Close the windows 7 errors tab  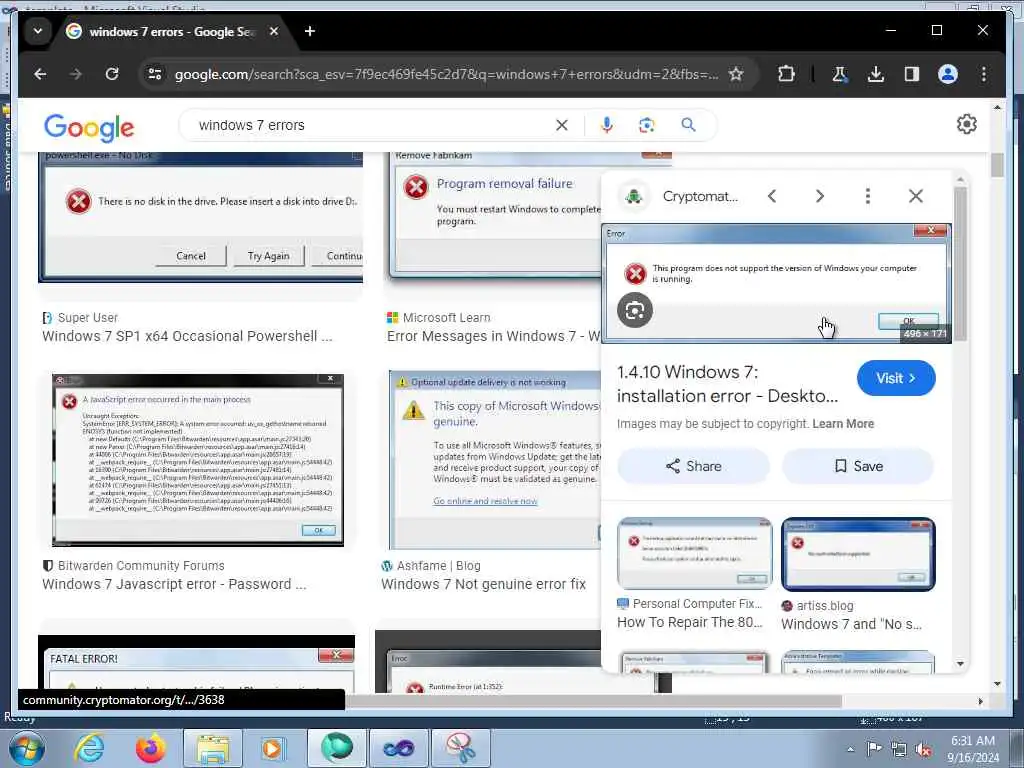(274, 31)
